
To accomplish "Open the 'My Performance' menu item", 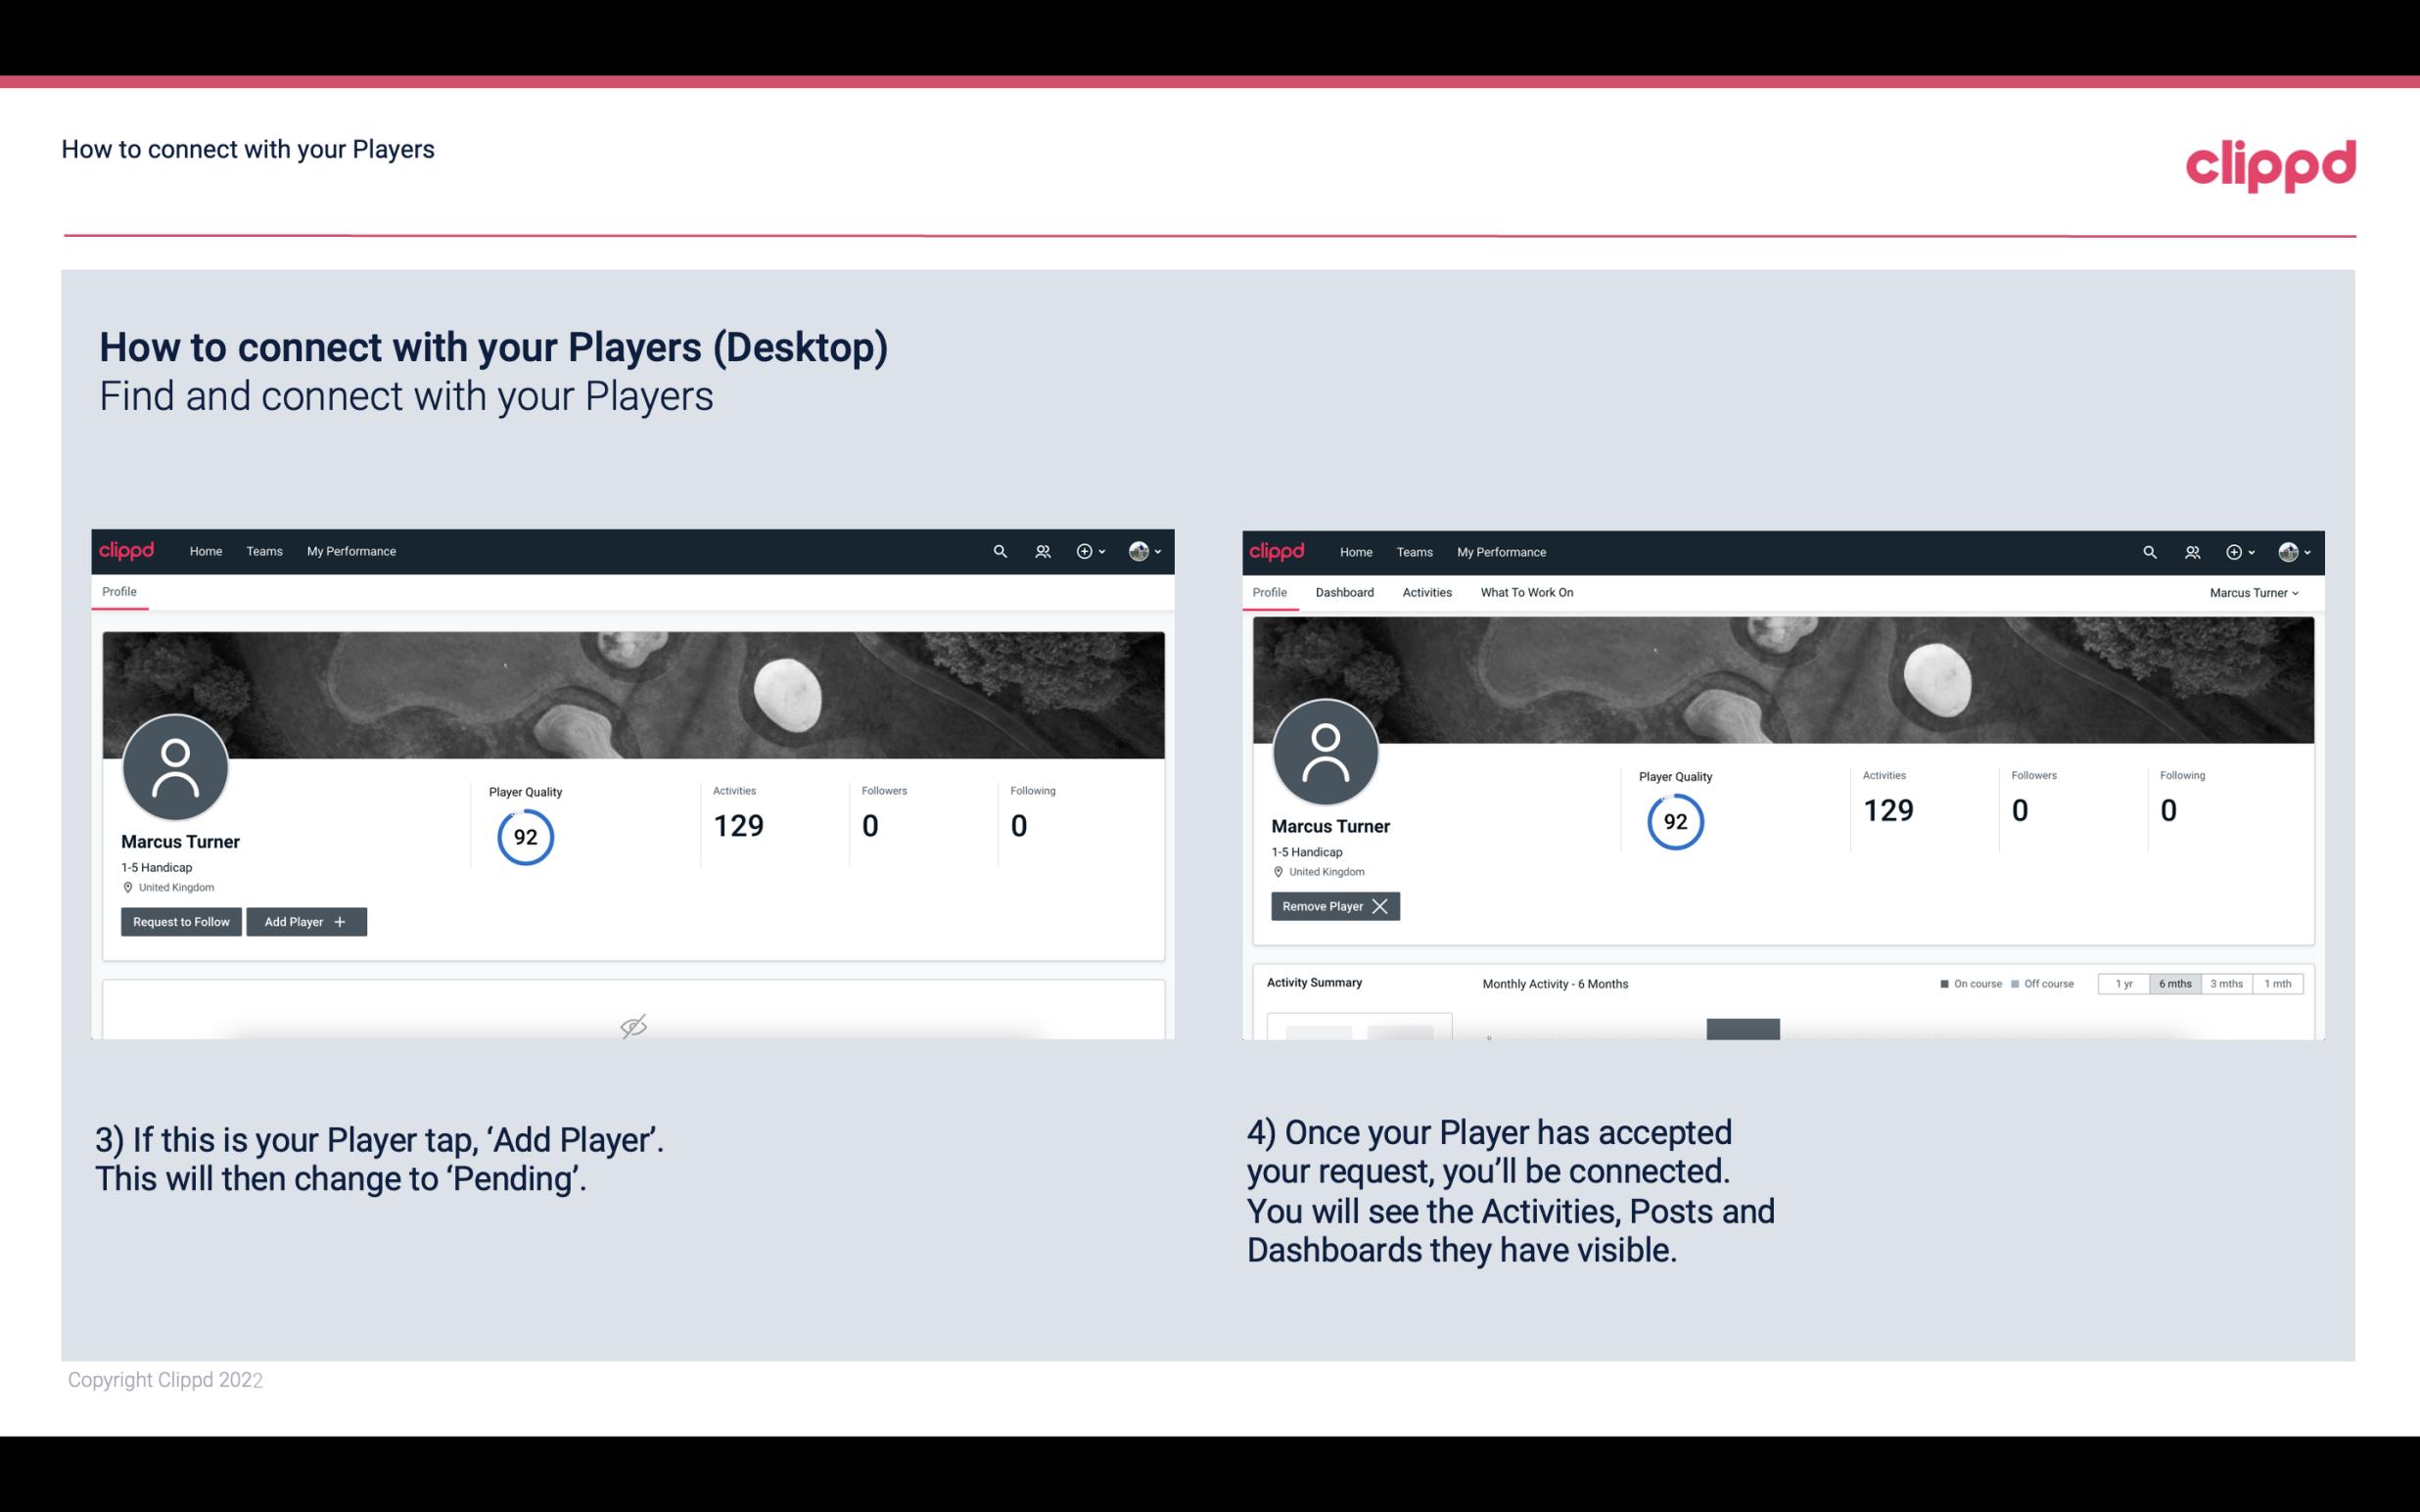I will tap(349, 550).
